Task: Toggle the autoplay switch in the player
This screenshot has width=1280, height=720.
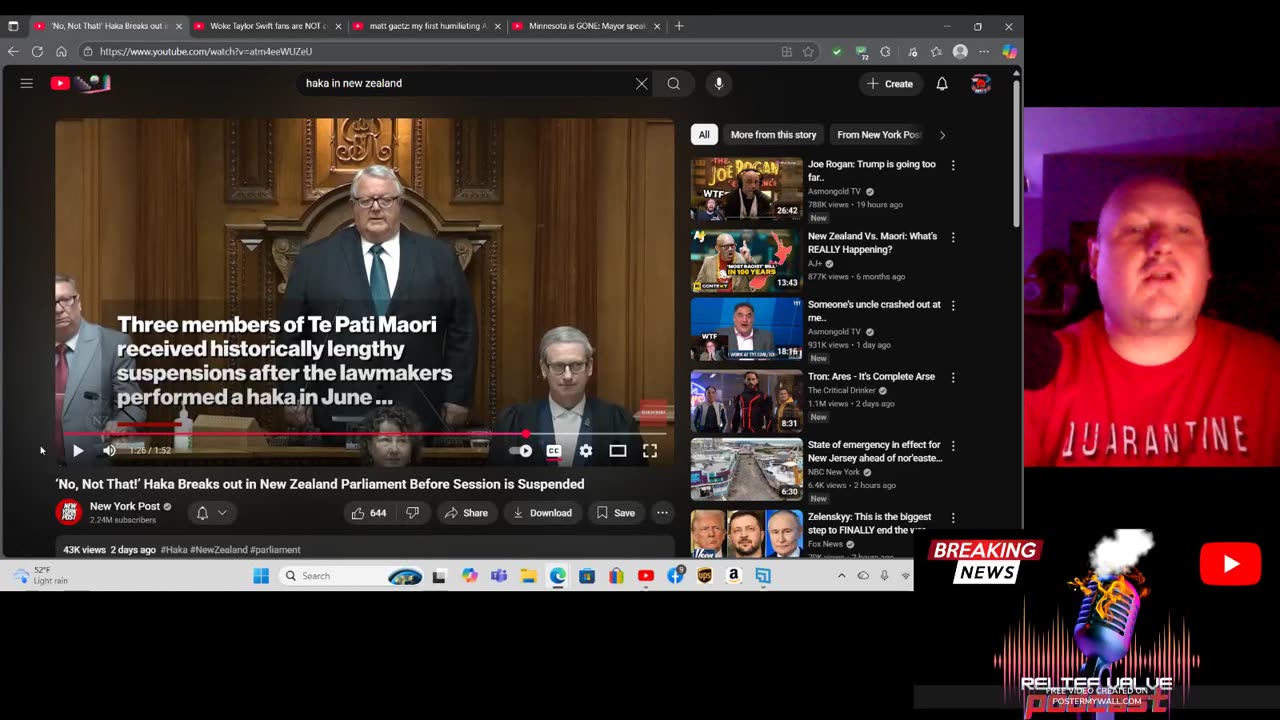Action: 521,451
